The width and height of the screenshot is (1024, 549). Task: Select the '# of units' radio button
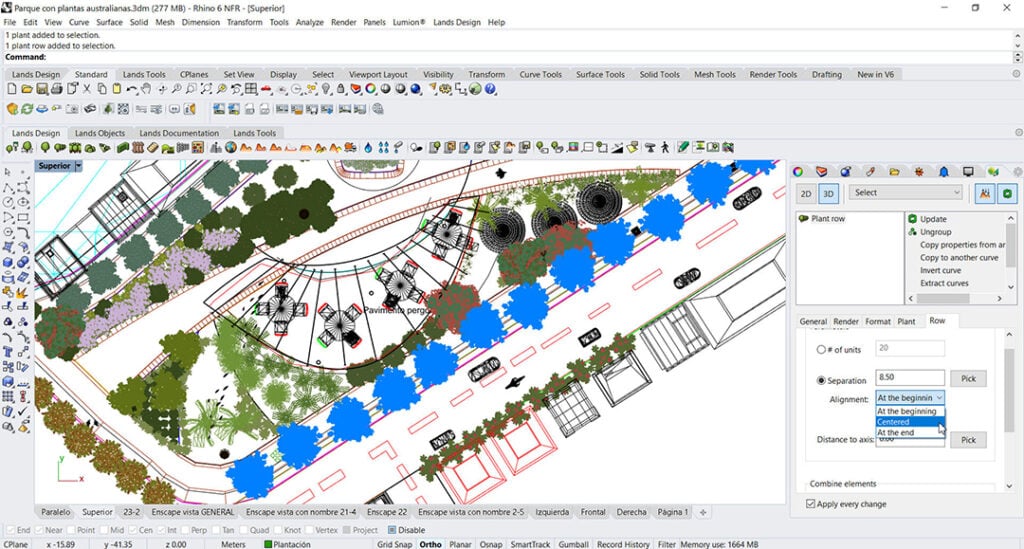(x=822, y=349)
